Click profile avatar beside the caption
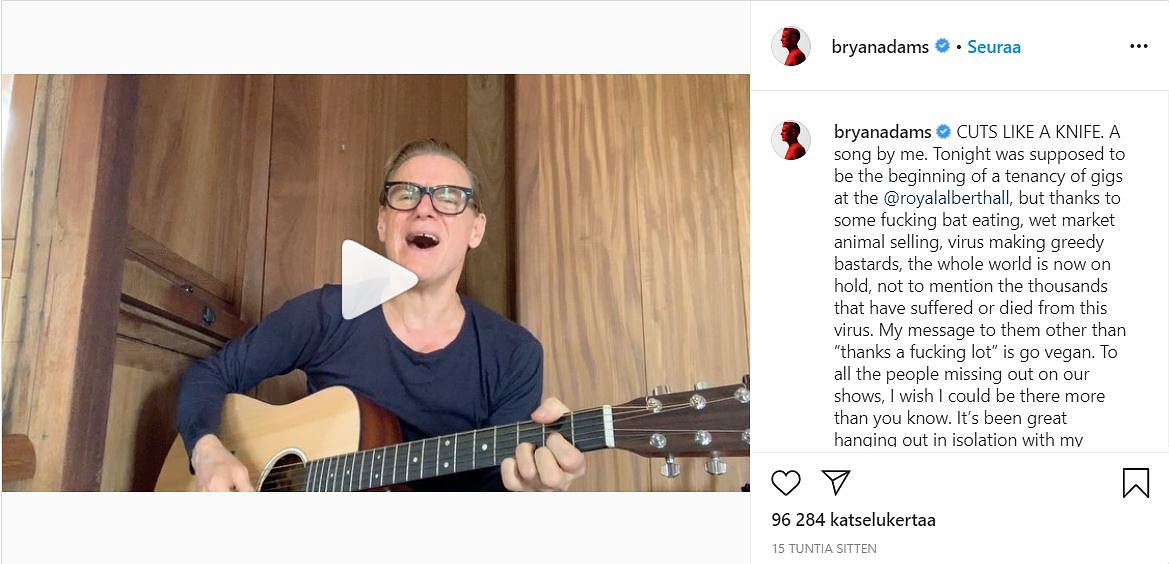 click(x=790, y=140)
